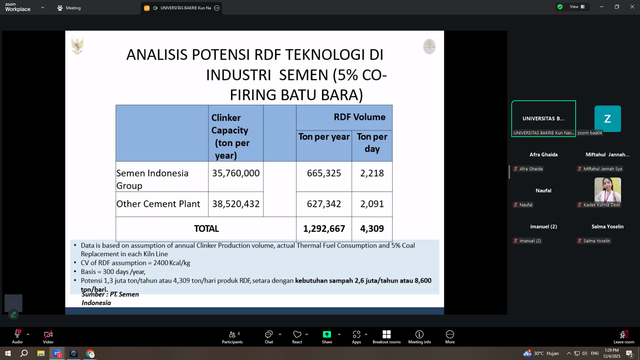Click the gallery panel scrollbar handle
This screenshot has width=640, height=360.
coord(509,172)
